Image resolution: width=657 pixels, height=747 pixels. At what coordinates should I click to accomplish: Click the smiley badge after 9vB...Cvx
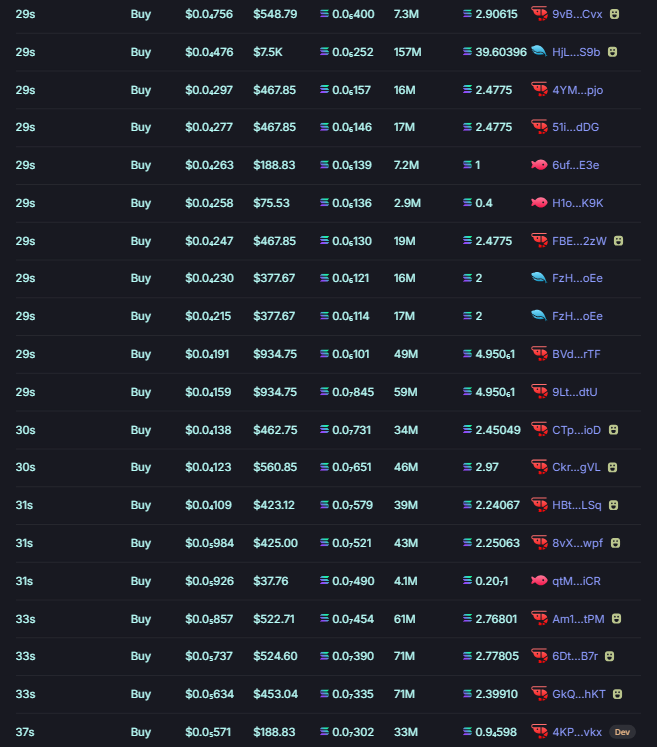coord(615,14)
